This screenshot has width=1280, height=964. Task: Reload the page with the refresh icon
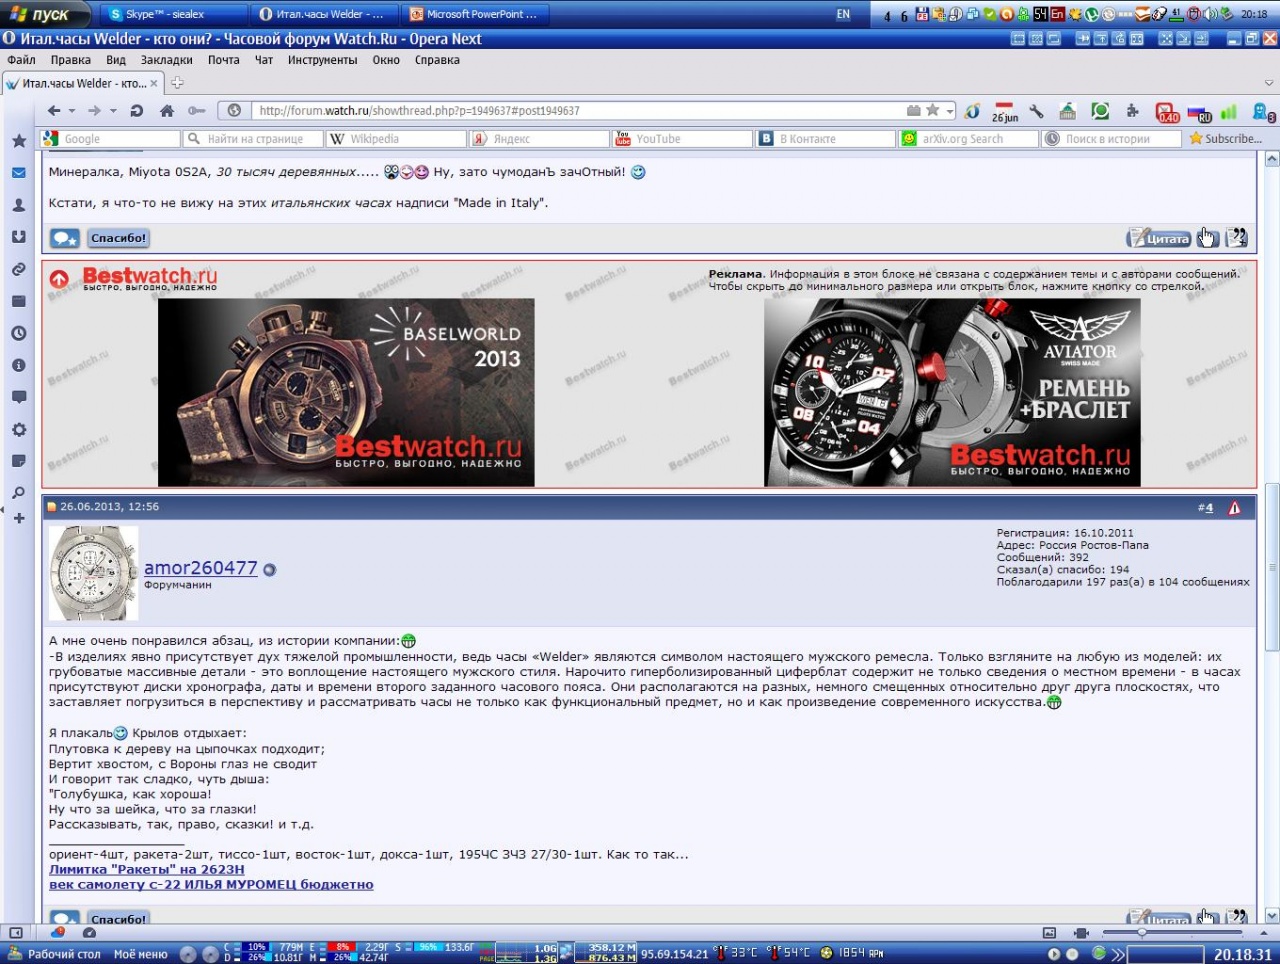point(137,111)
